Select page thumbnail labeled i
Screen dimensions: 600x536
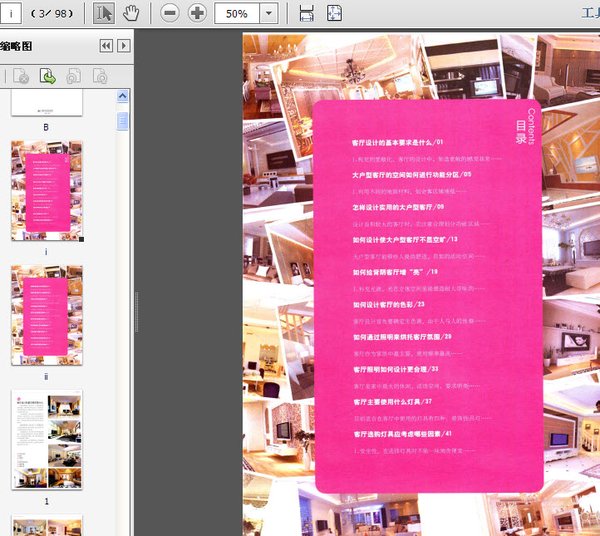coord(47,191)
